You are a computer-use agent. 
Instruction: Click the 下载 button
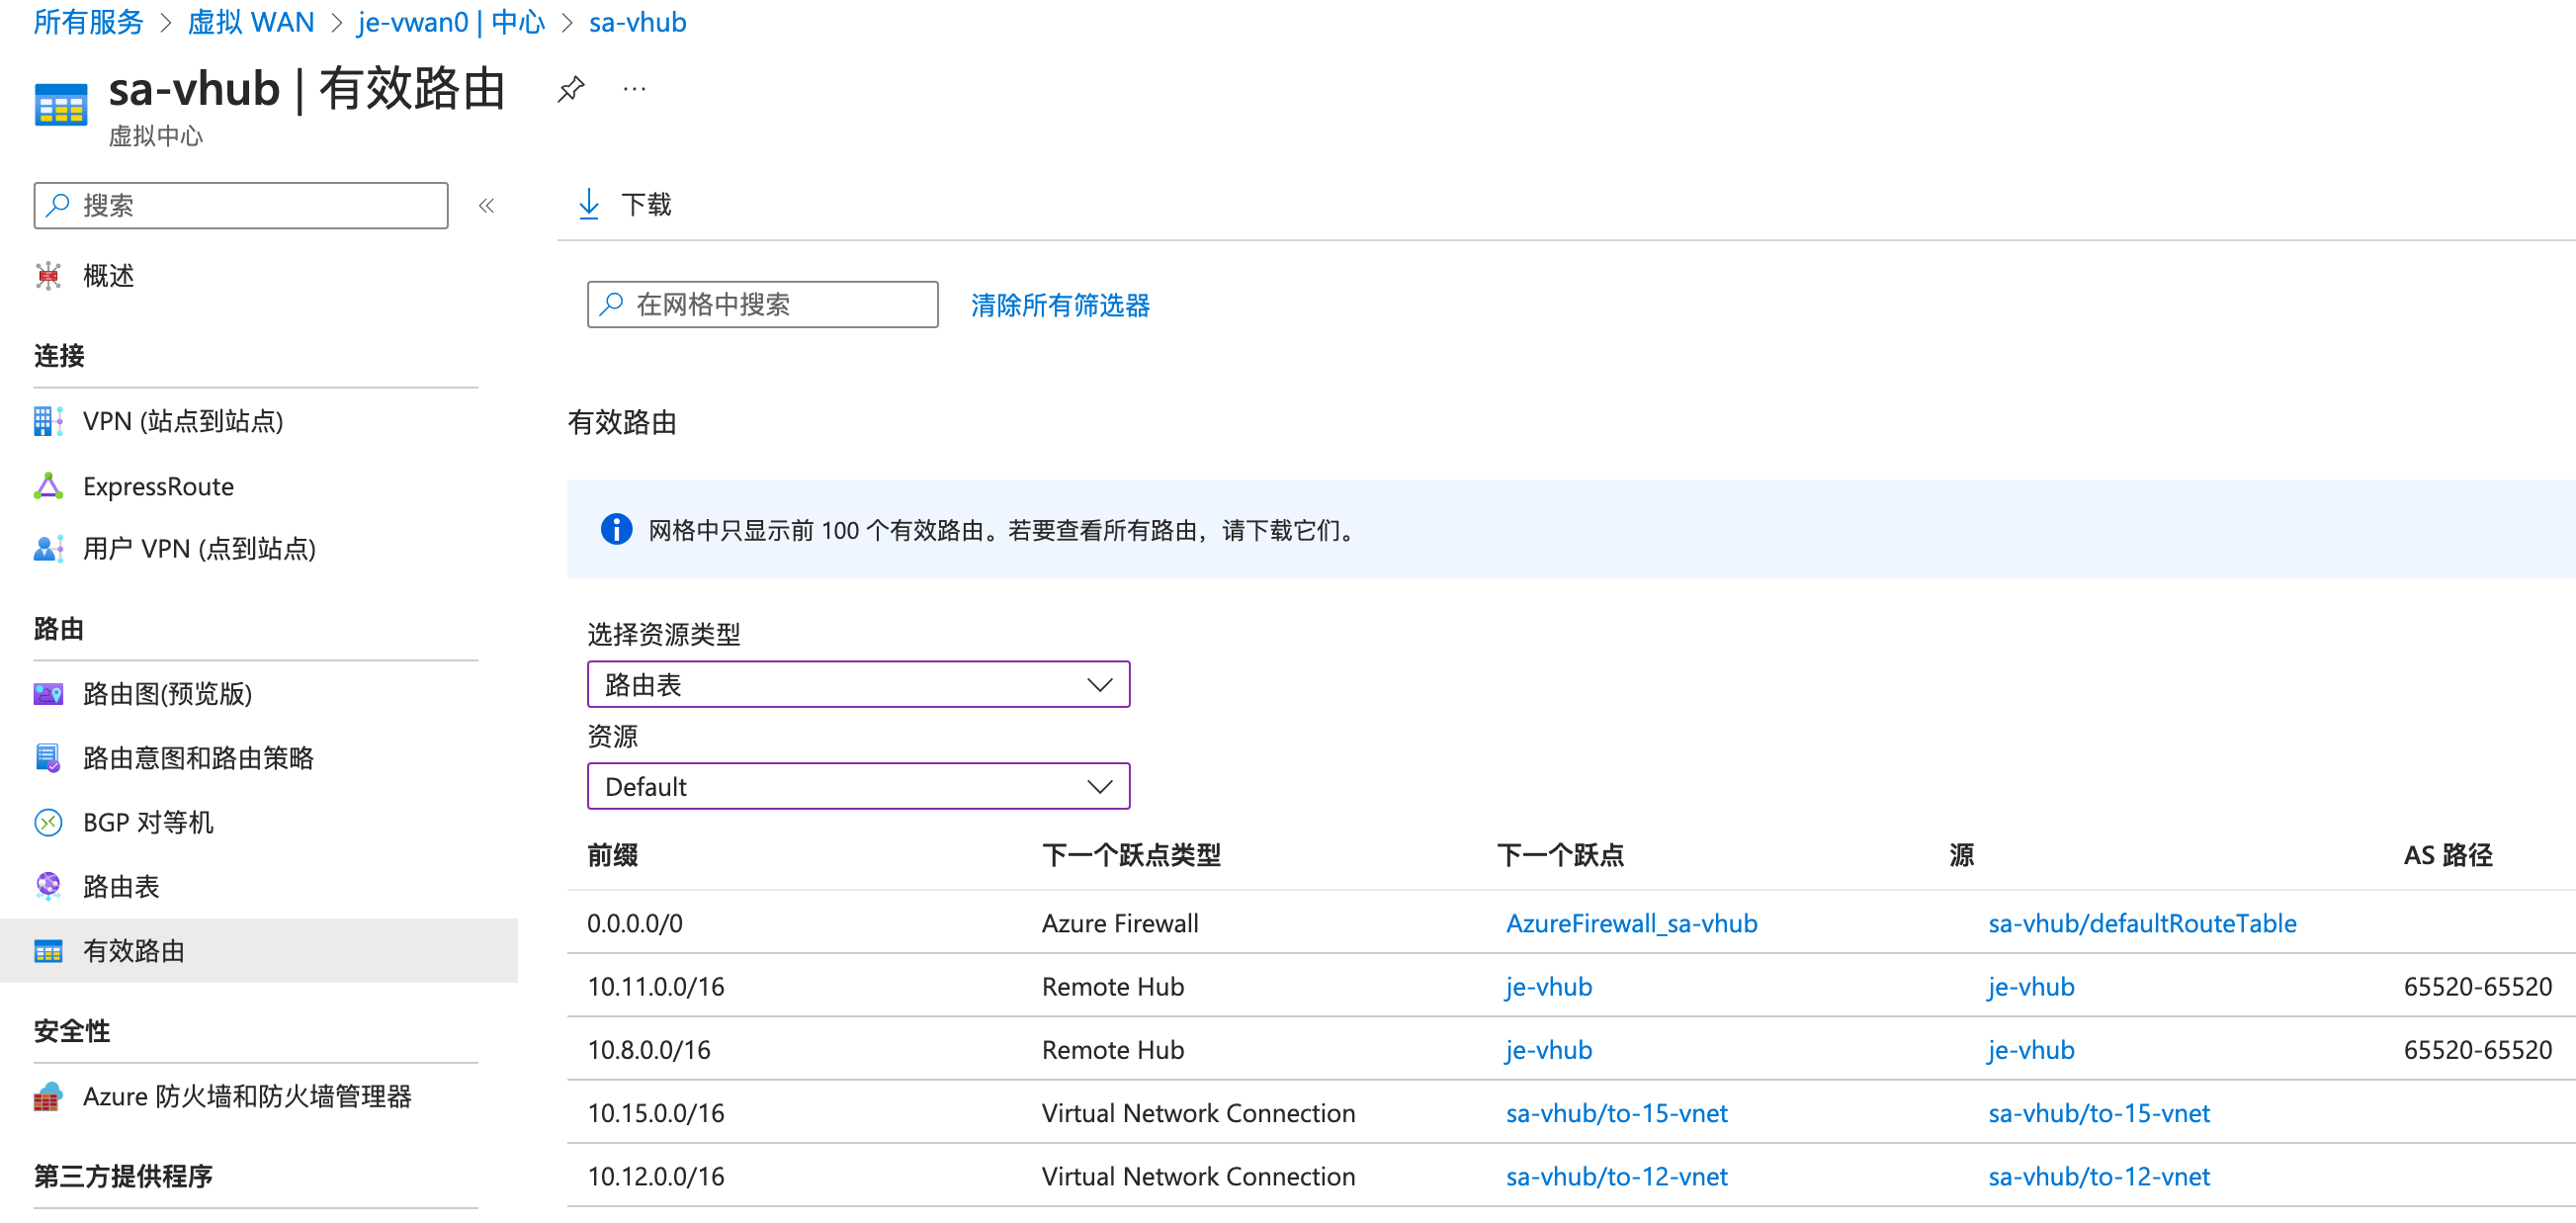pyautogui.click(x=625, y=205)
